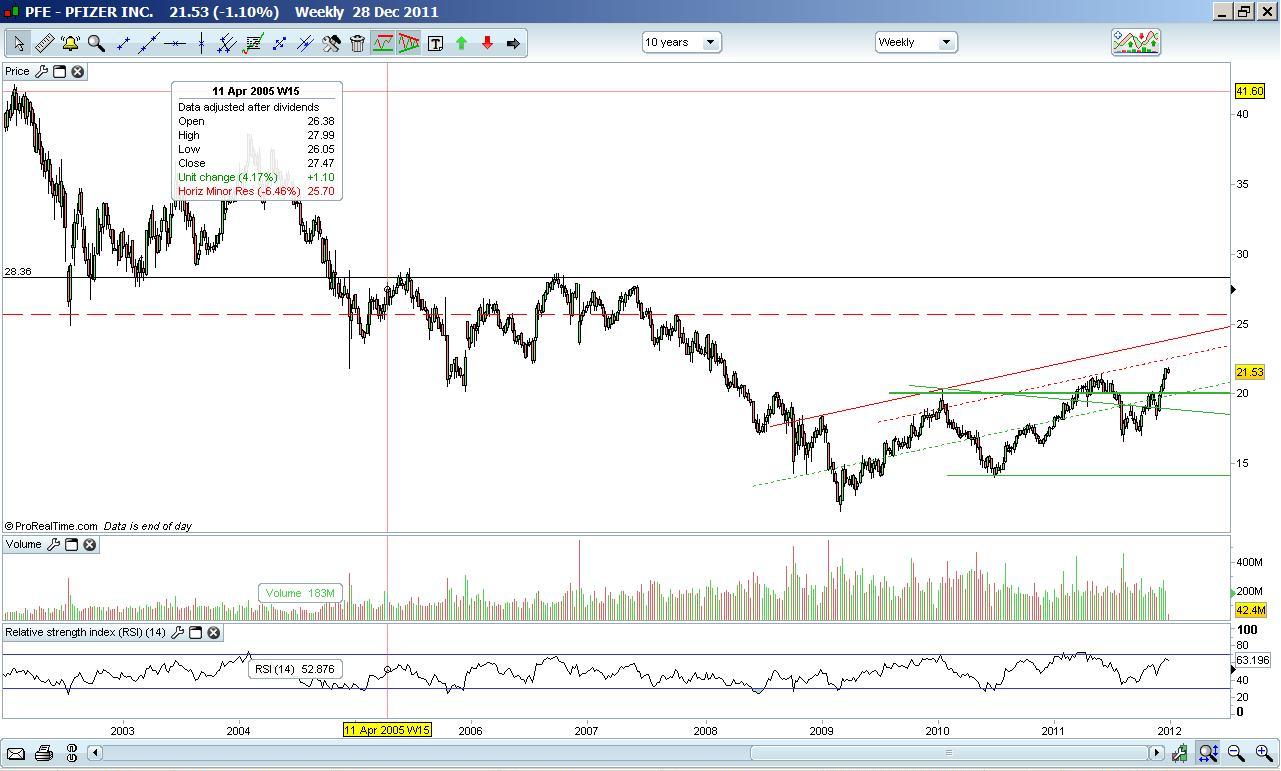Select the black right arrow tool
This screenshot has width=1281, height=771.
[x=513, y=43]
